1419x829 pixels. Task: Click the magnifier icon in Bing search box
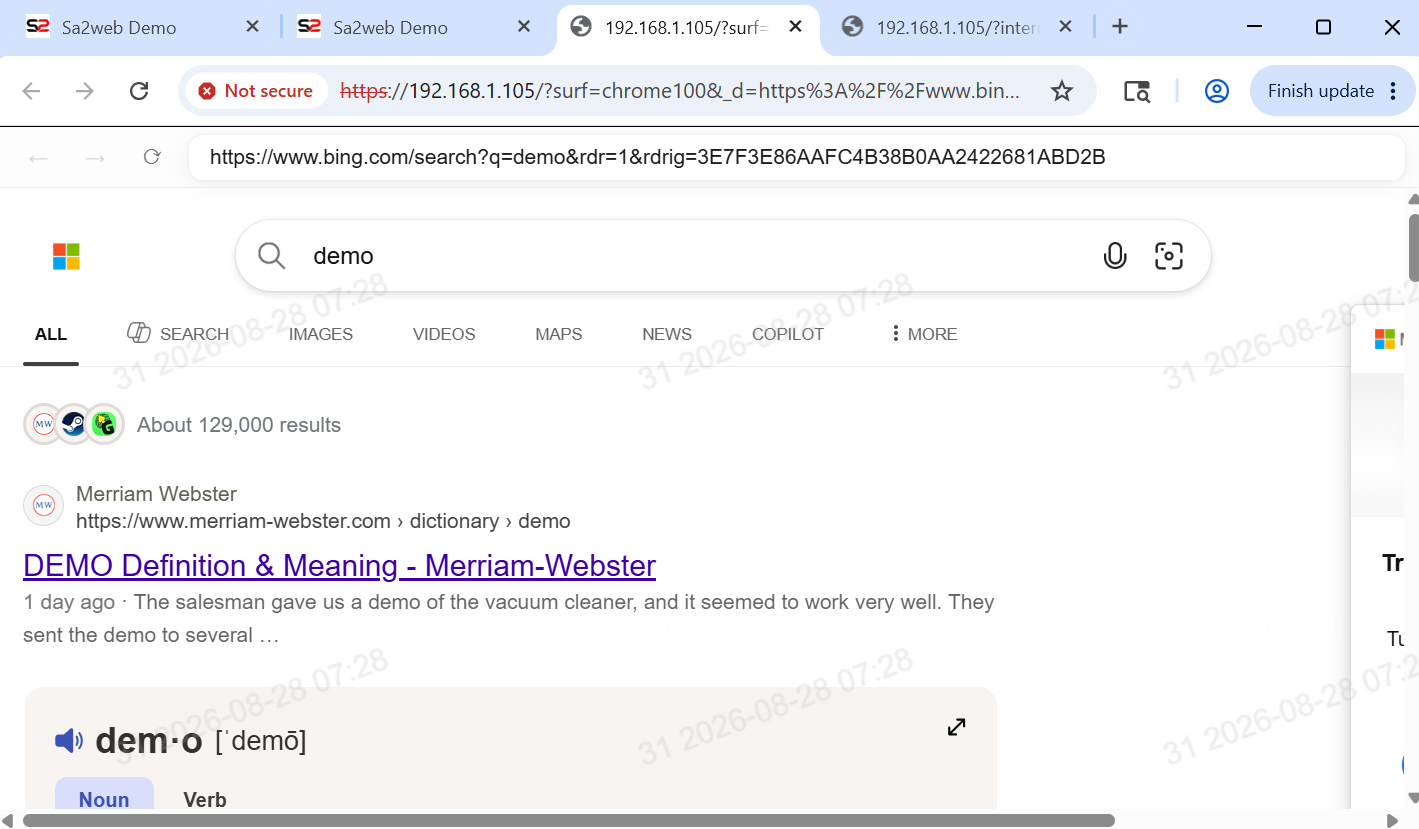pos(272,256)
